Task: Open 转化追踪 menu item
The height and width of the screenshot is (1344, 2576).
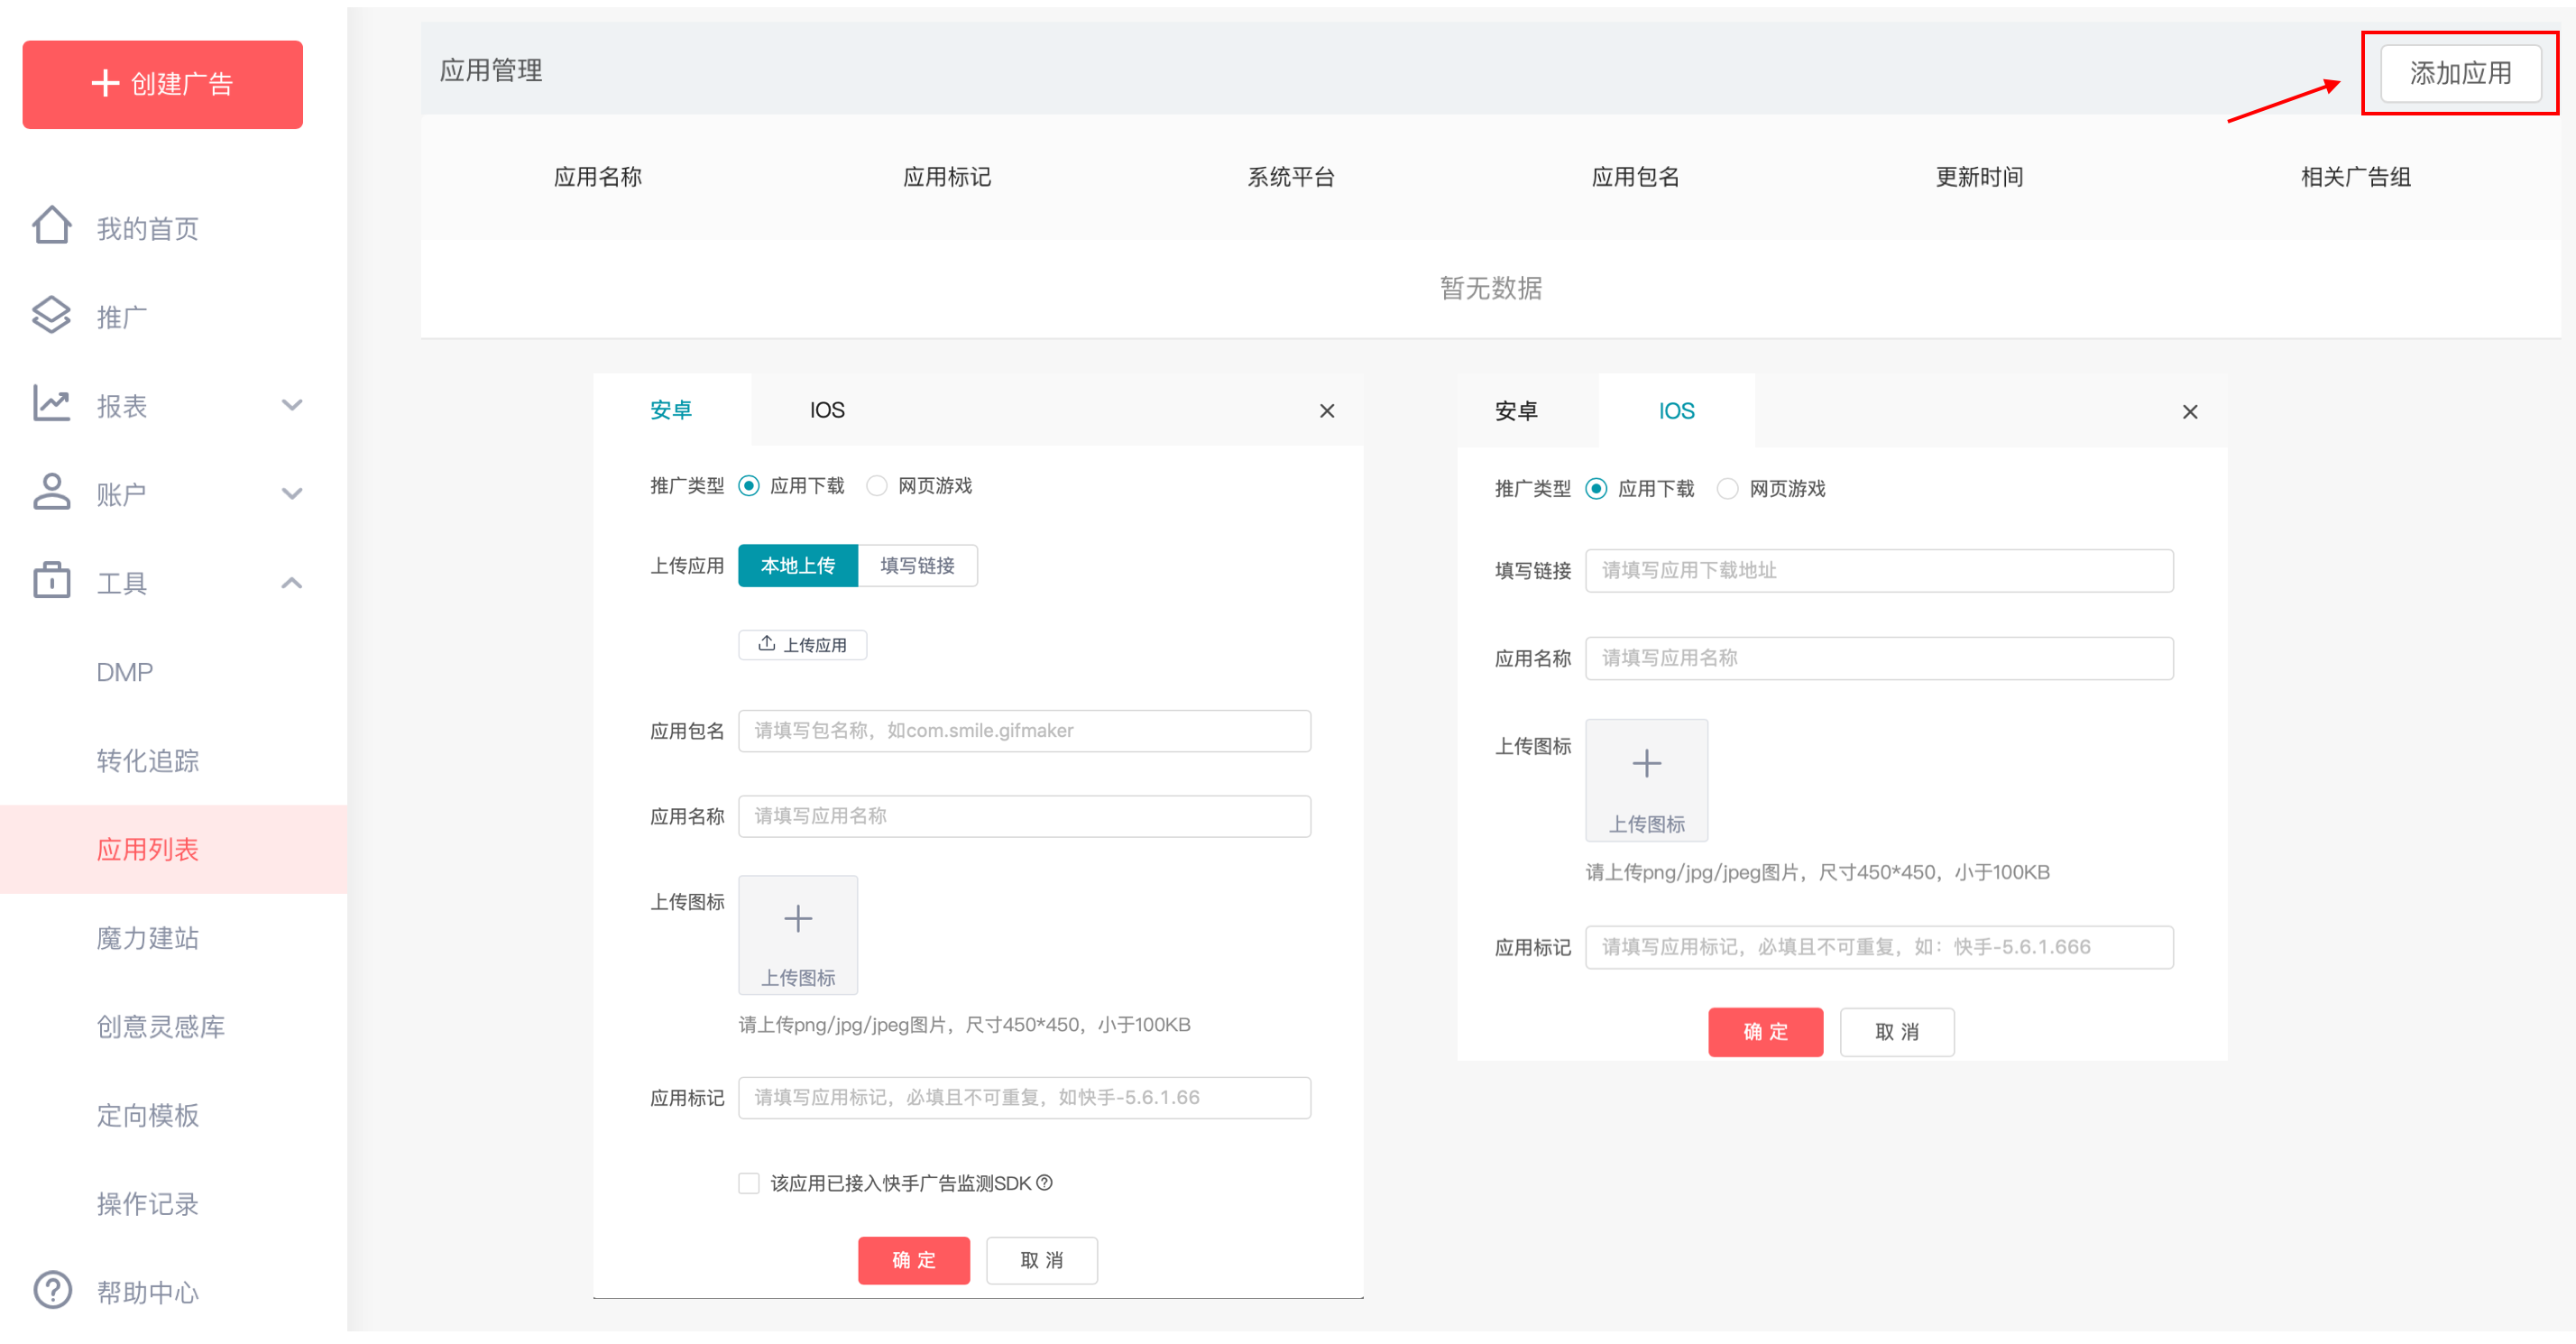Action: [x=147, y=762]
